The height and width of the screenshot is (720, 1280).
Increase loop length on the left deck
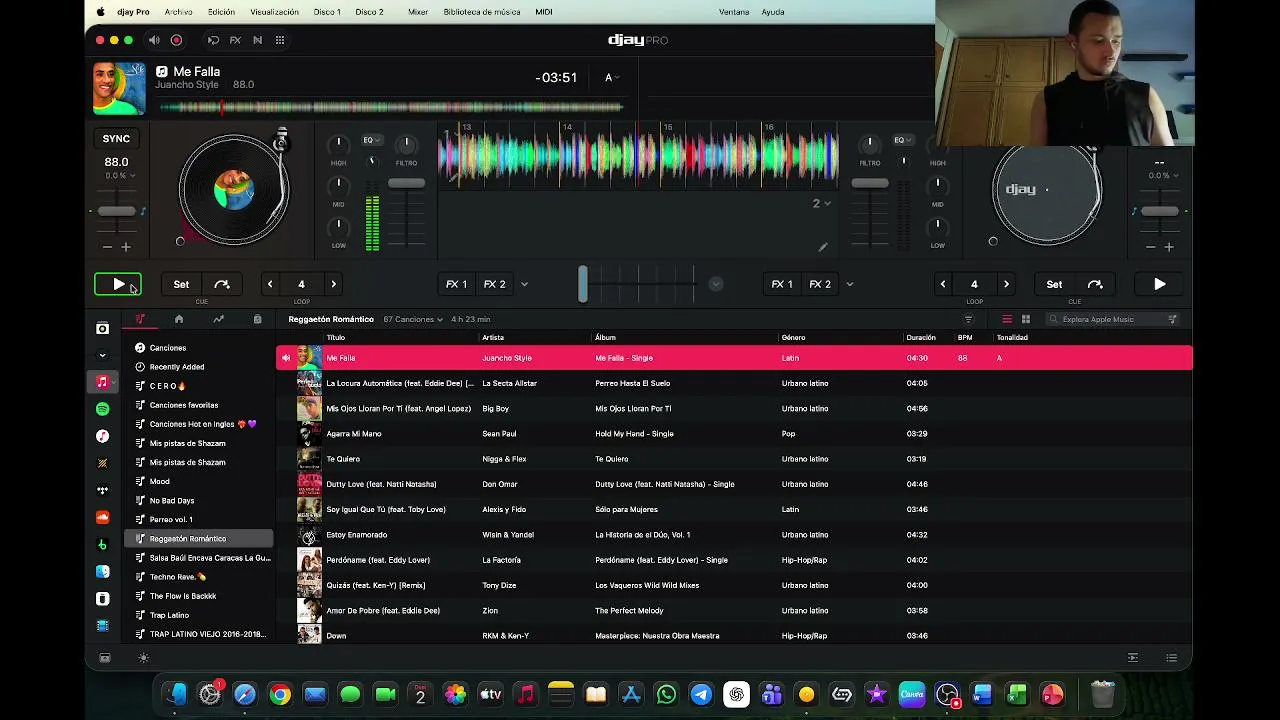click(334, 284)
